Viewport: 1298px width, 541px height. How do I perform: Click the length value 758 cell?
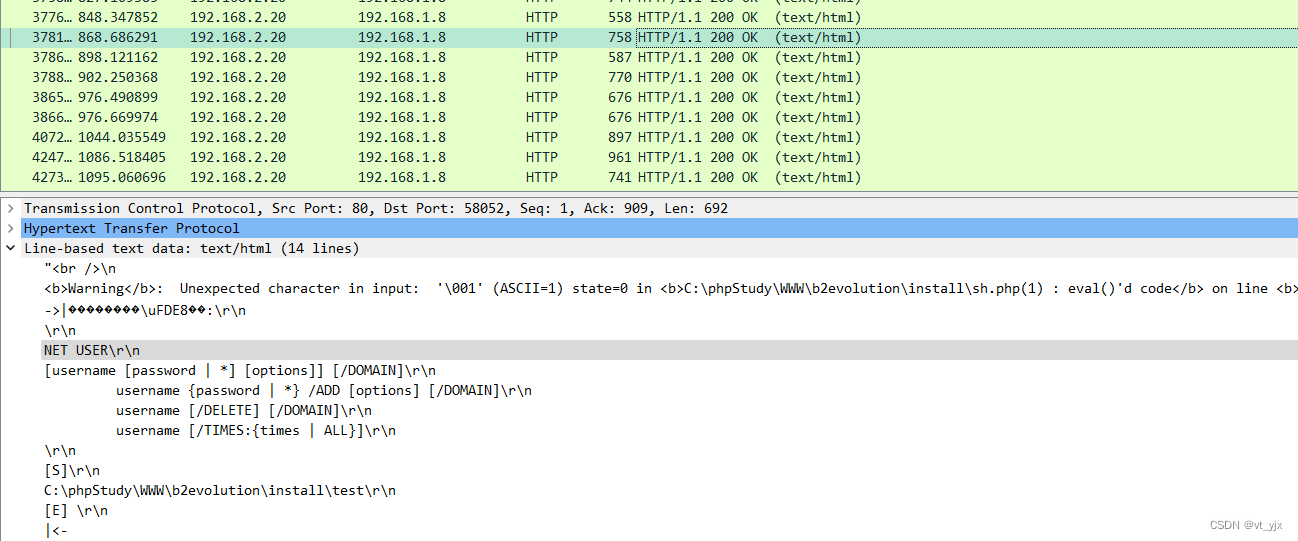(x=620, y=37)
